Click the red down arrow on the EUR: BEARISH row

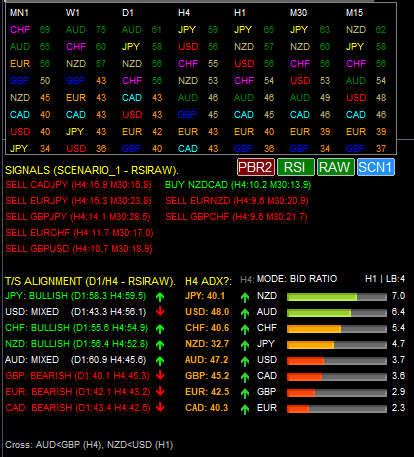(160, 391)
